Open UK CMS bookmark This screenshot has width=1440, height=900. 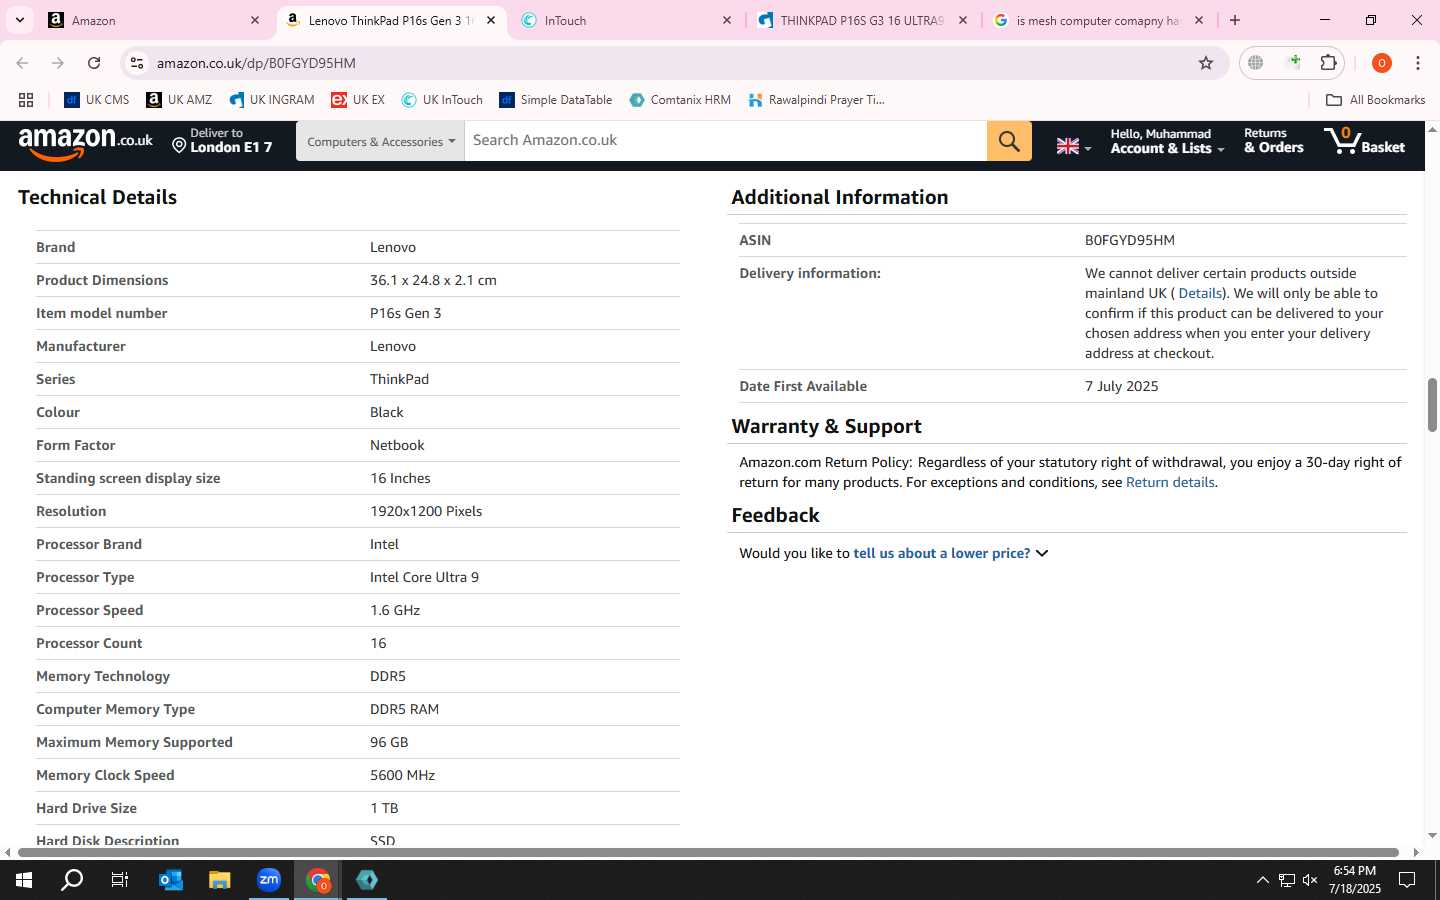97,100
